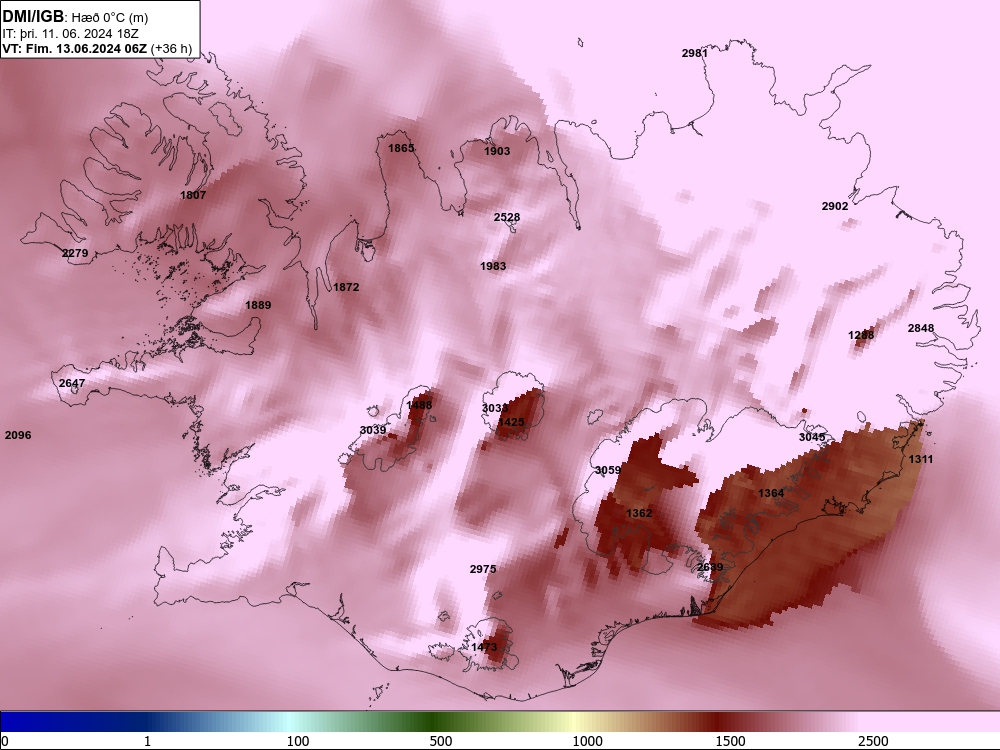Click the 2647 value on Snæfellsnes peninsula
The height and width of the screenshot is (750, 1000).
[71, 383]
